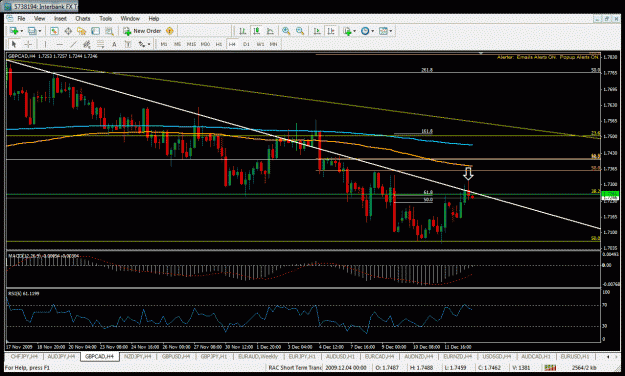Expand the New Chart dropdown arrow
Image resolution: width=625 pixels, height=376 pixels.
click(x=21, y=31)
